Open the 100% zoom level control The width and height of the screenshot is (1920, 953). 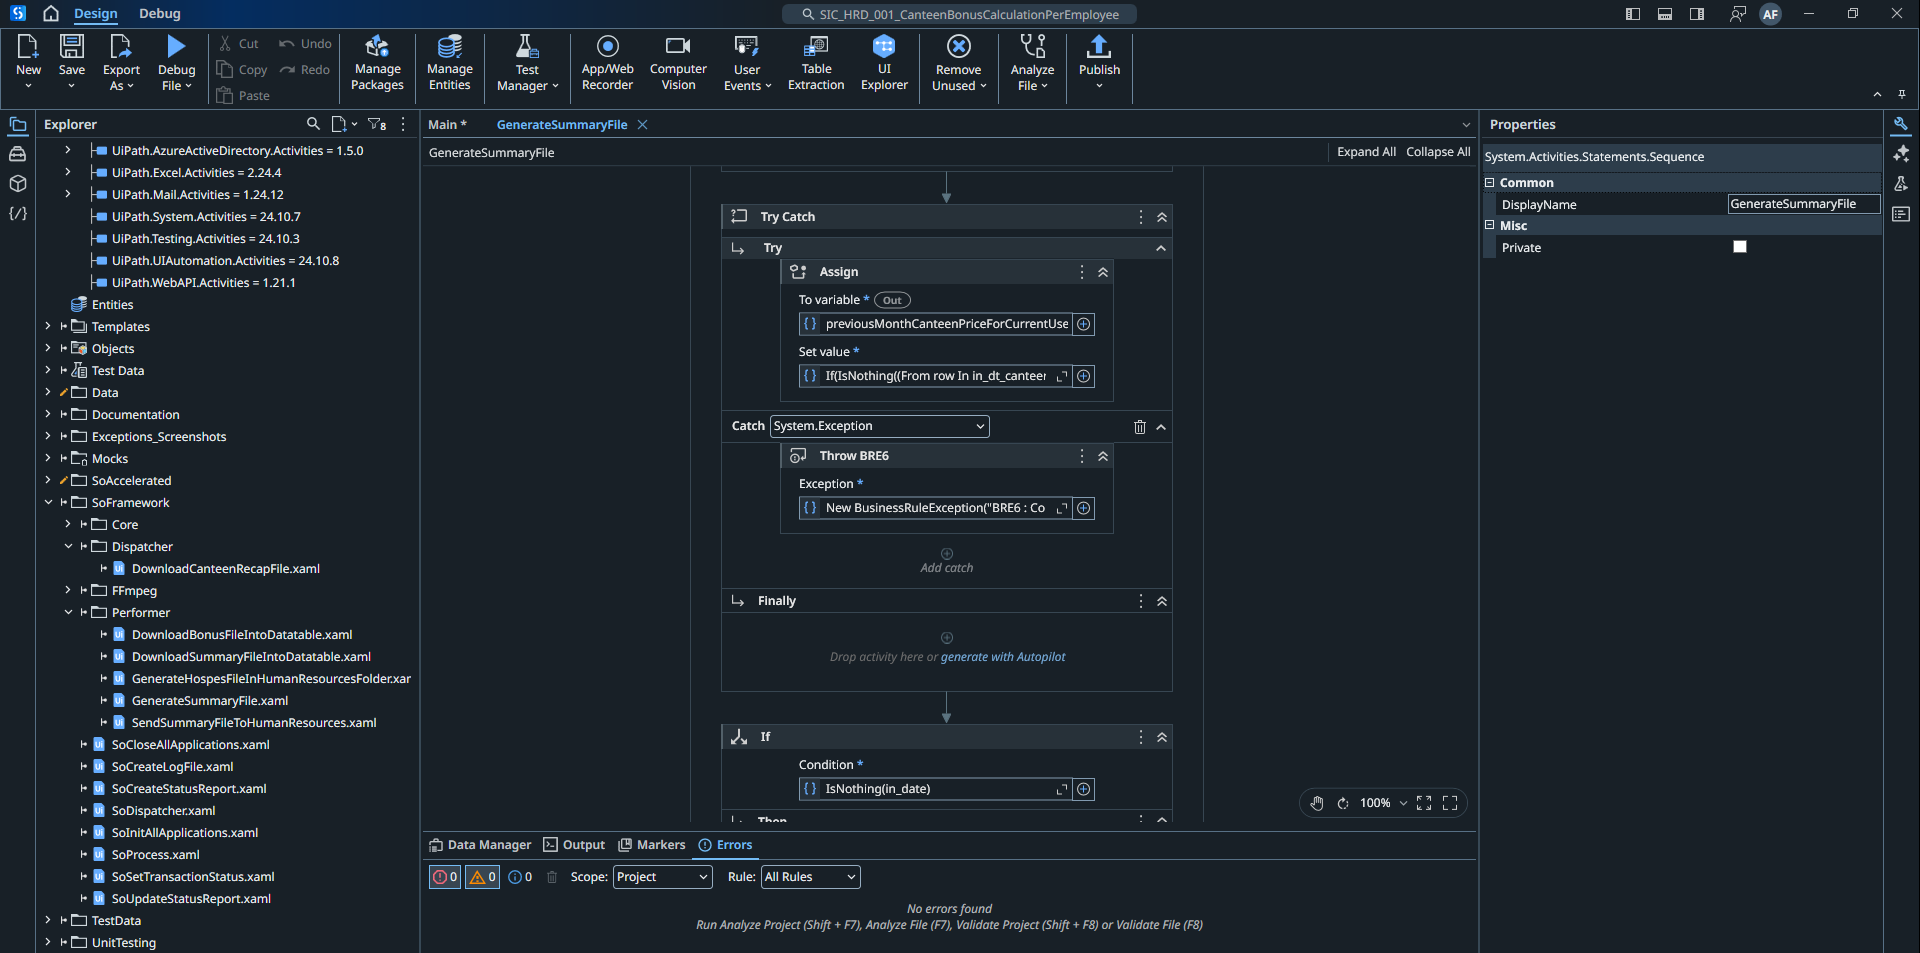tap(1383, 803)
